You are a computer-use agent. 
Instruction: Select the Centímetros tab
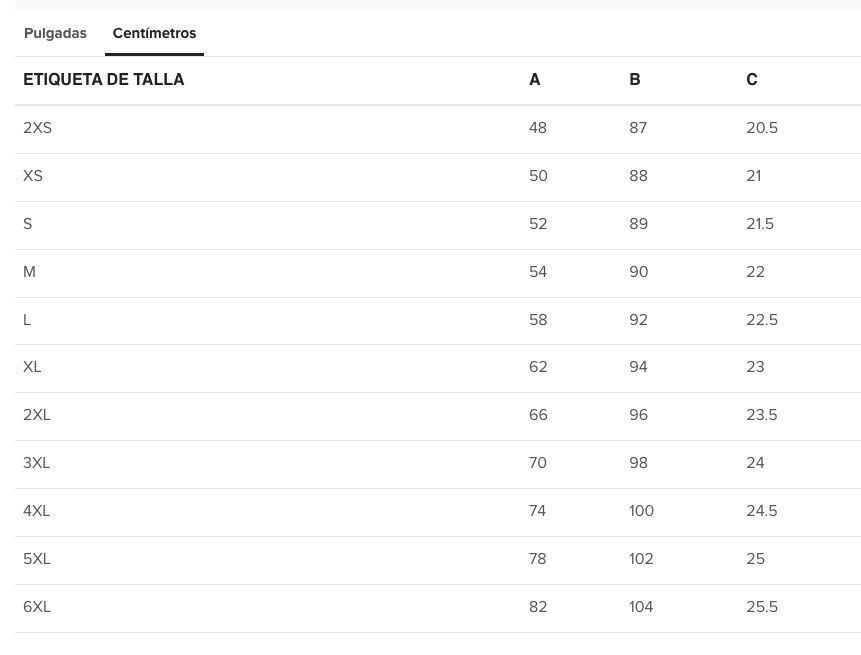[x=154, y=33]
